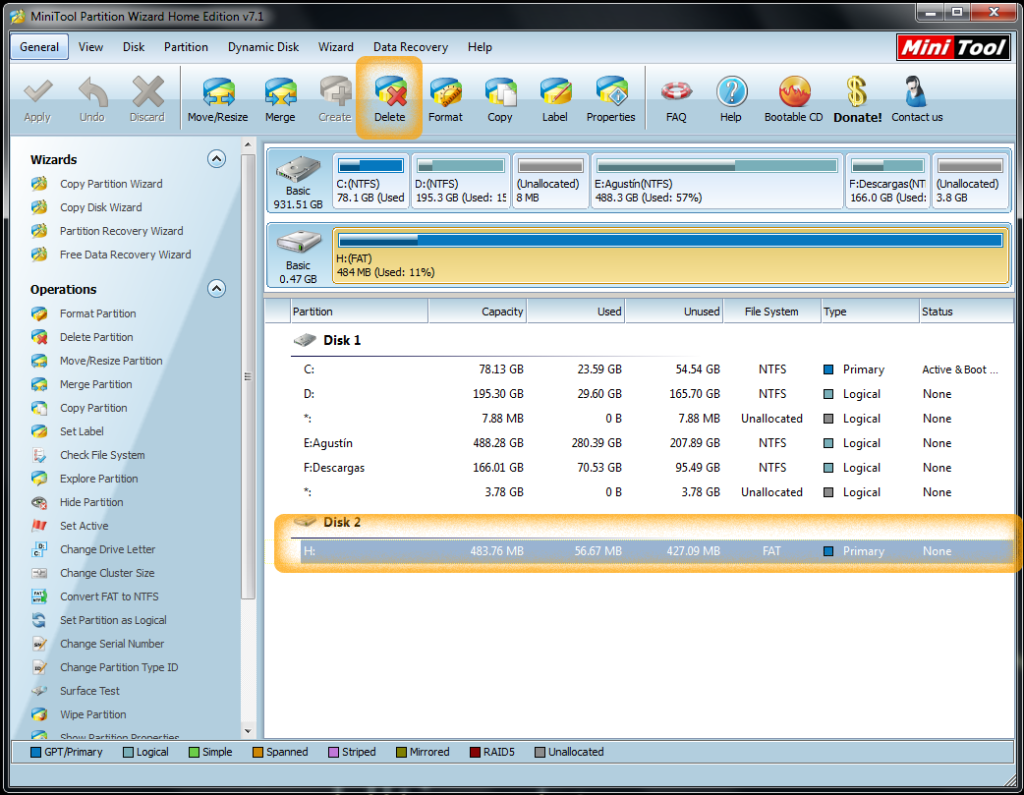Choose Delete Partition in Operations list
Viewport: 1024px width, 795px height.
96,337
